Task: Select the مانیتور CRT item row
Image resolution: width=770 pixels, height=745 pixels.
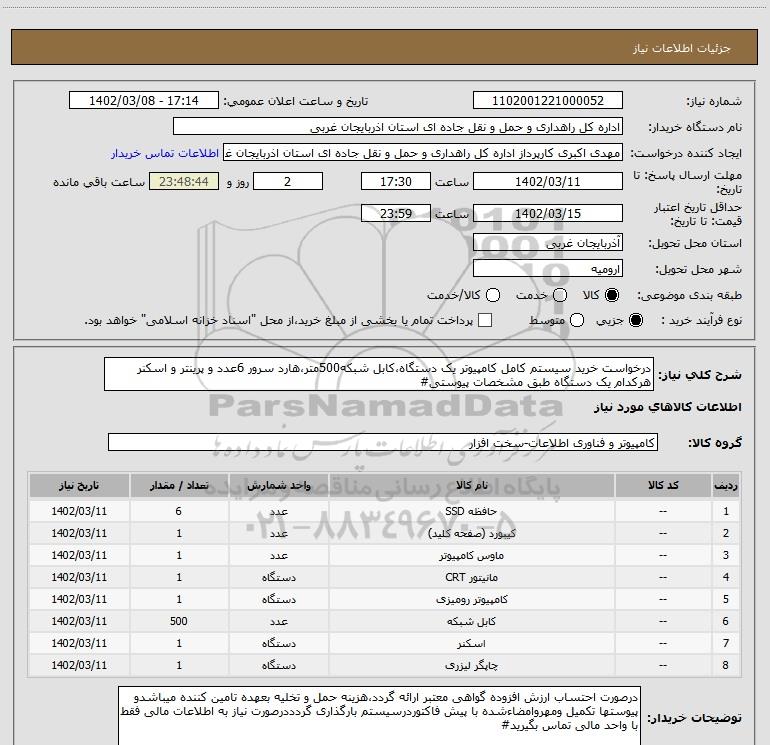Action: click(384, 577)
